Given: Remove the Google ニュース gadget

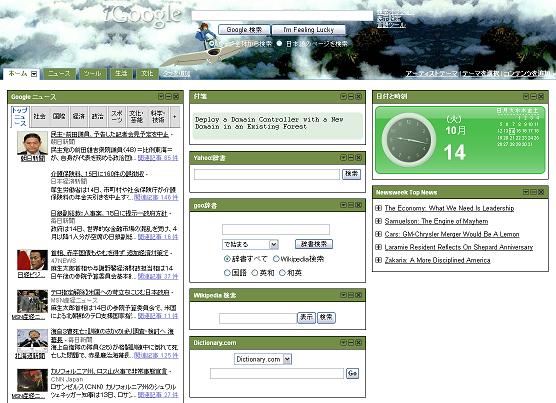Looking at the screenshot, I should 176,96.
